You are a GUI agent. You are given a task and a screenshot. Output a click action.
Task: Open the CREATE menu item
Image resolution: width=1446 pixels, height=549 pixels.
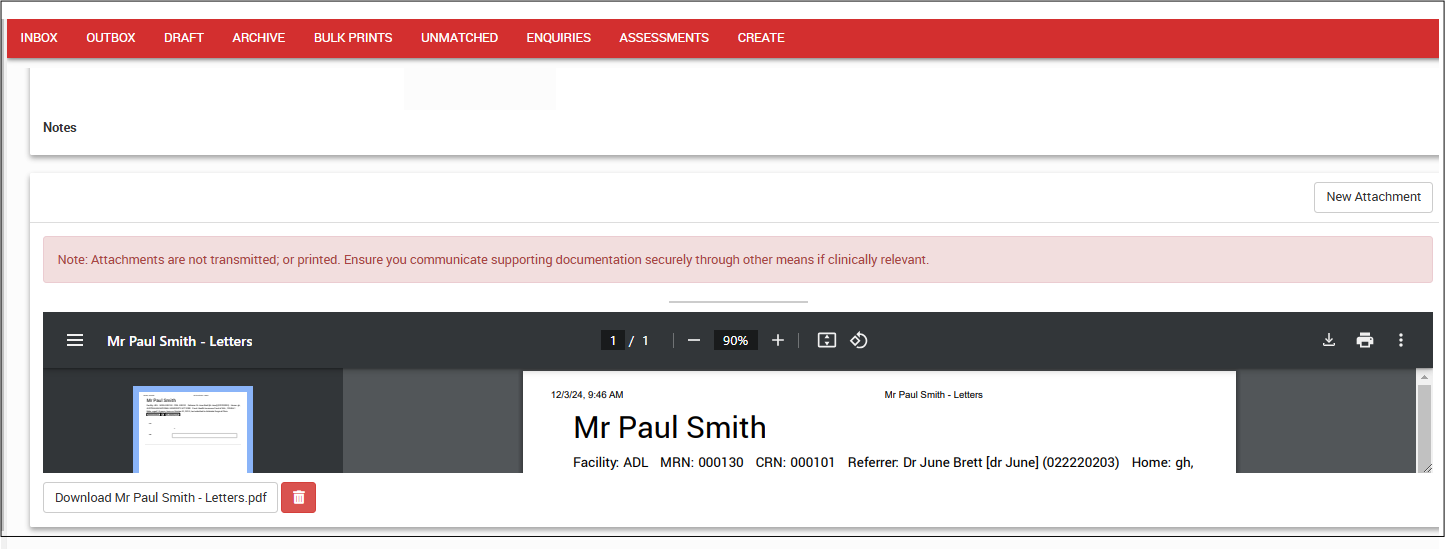coord(761,38)
